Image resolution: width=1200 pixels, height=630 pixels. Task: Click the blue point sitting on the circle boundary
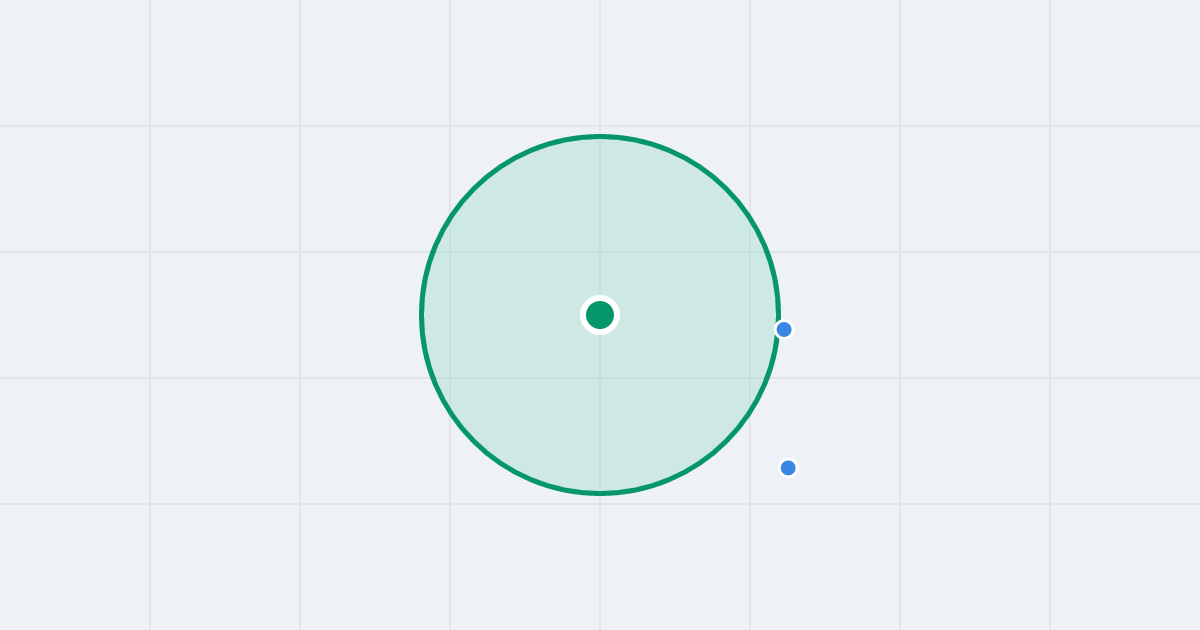(x=784, y=329)
